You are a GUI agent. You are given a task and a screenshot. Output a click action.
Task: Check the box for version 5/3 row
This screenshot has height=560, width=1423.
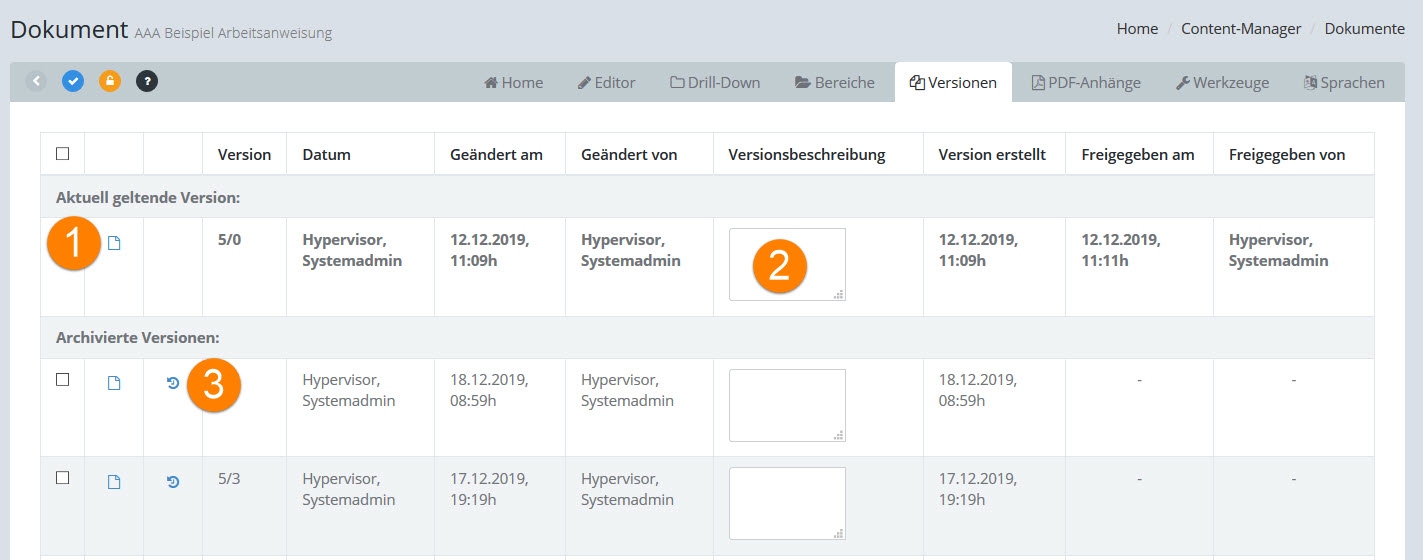click(x=63, y=478)
